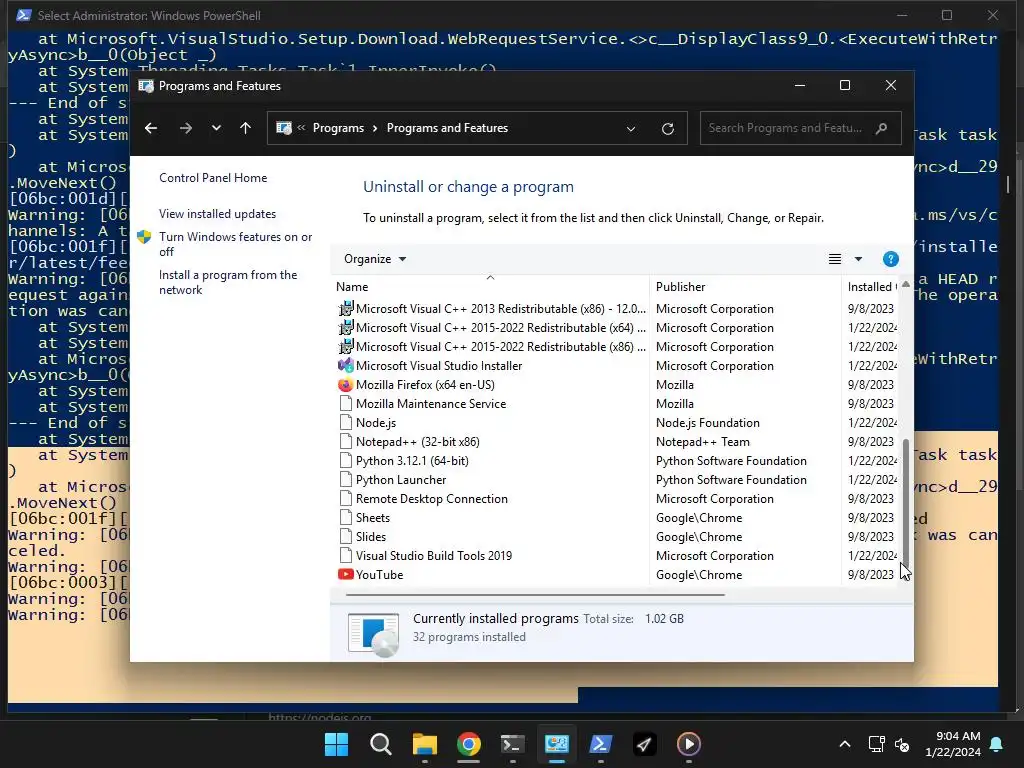The height and width of the screenshot is (768, 1024).
Task: Open the recent locations chevron
Action: 216,128
